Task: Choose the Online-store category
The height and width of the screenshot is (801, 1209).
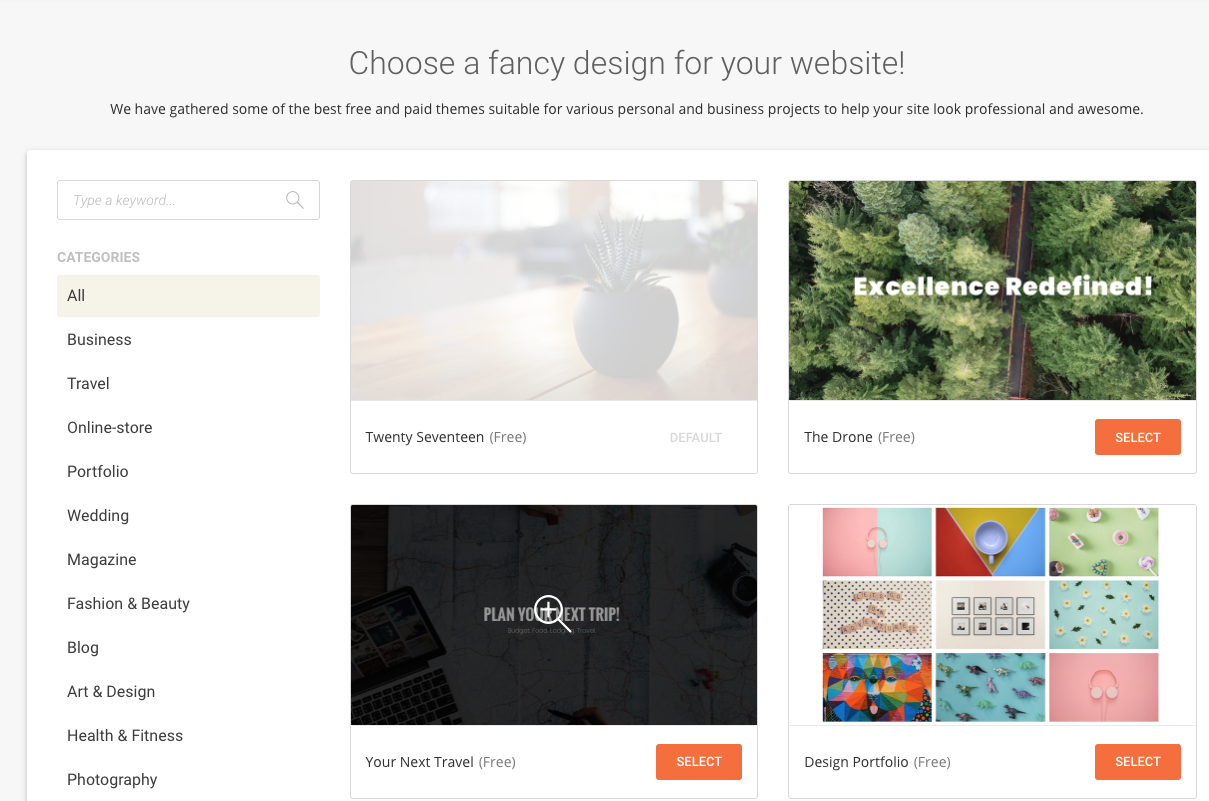Action: pyautogui.click(x=110, y=428)
